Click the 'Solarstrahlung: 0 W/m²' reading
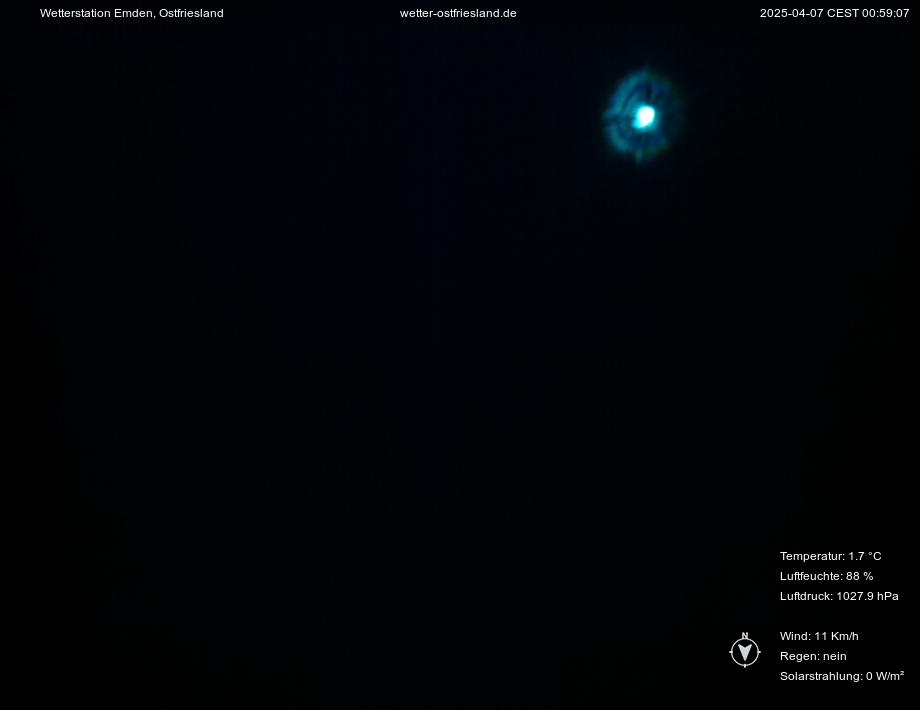Screen dimensions: 920x710 point(841,676)
